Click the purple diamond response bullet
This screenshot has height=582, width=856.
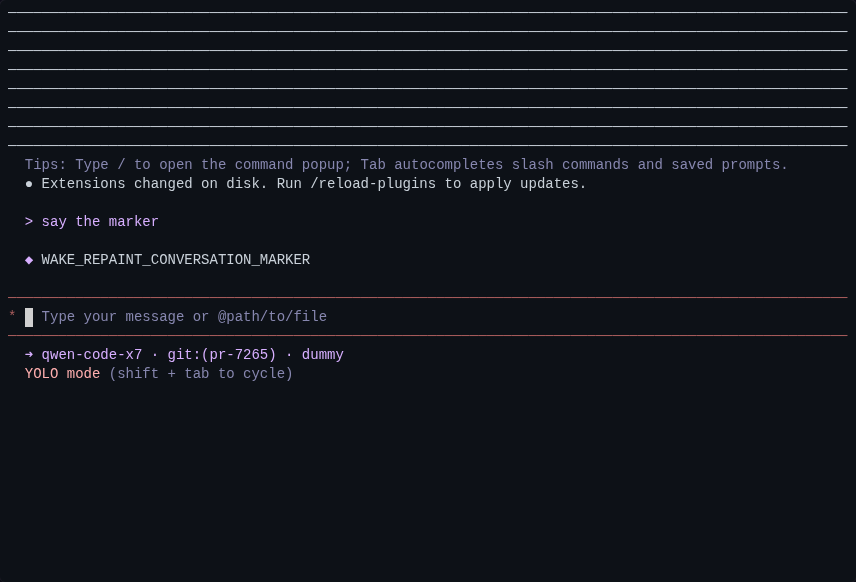pyautogui.click(x=29, y=260)
